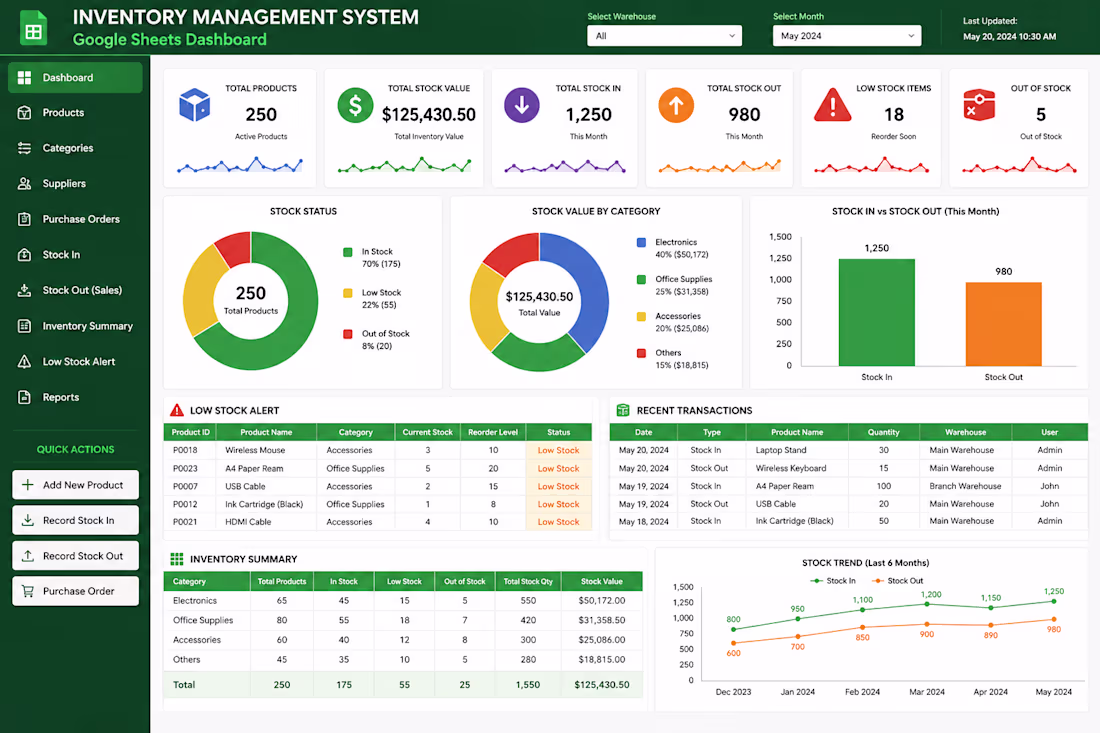This screenshot has width=1100, height=733.
Task: Click the green Stock In bar
Action: click(x=877, y=313)
